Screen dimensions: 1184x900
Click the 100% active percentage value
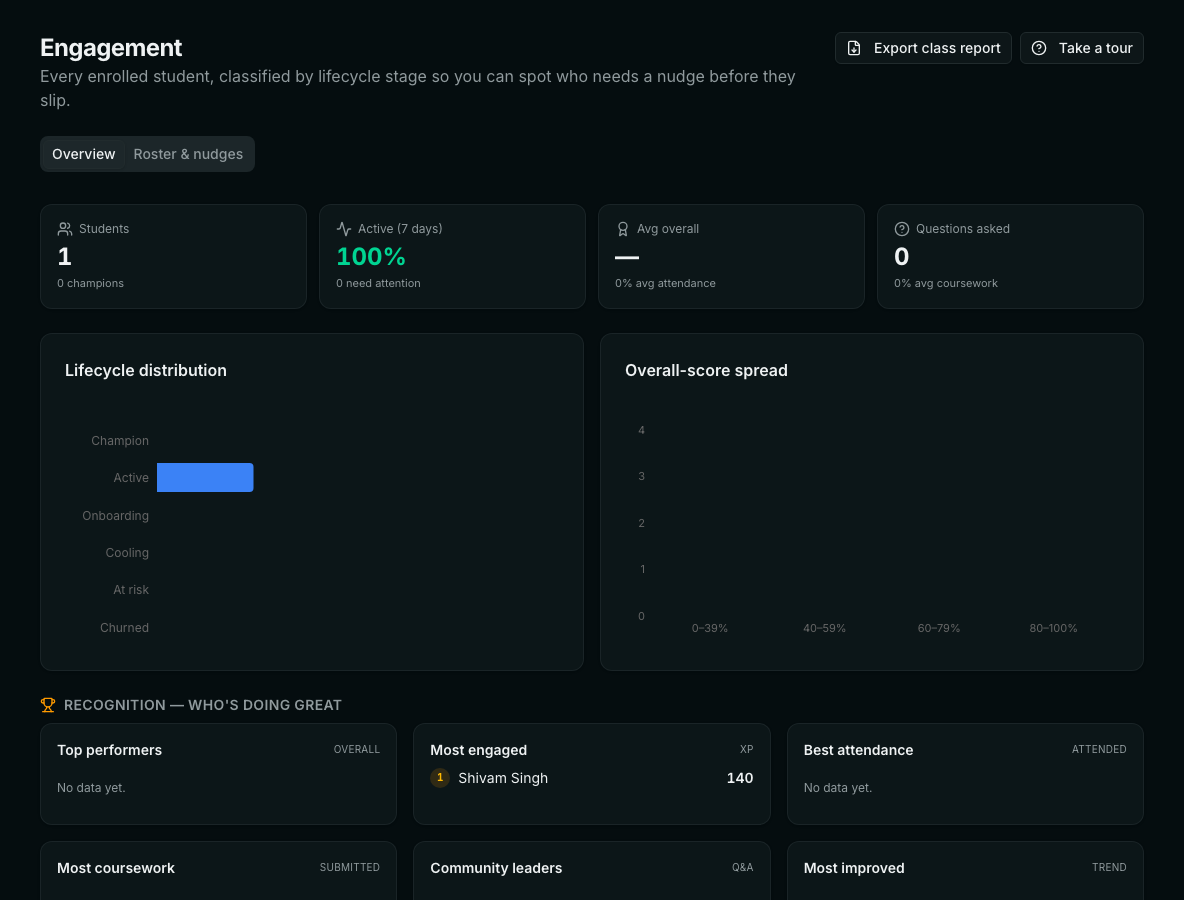click(x=371, y=257)
